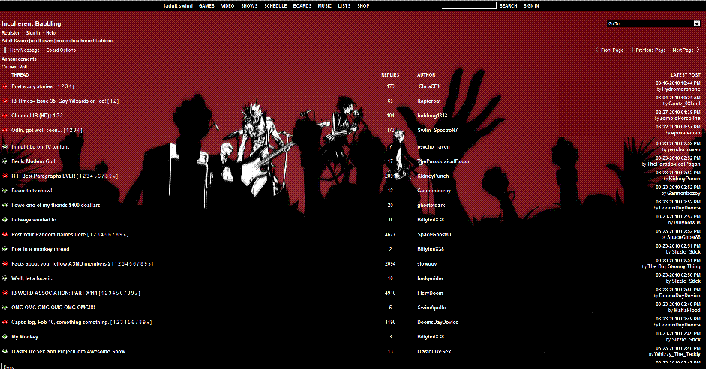Open the SCHEDULE menu in top navigation
The image size is (706, 369).
(276, 6)
